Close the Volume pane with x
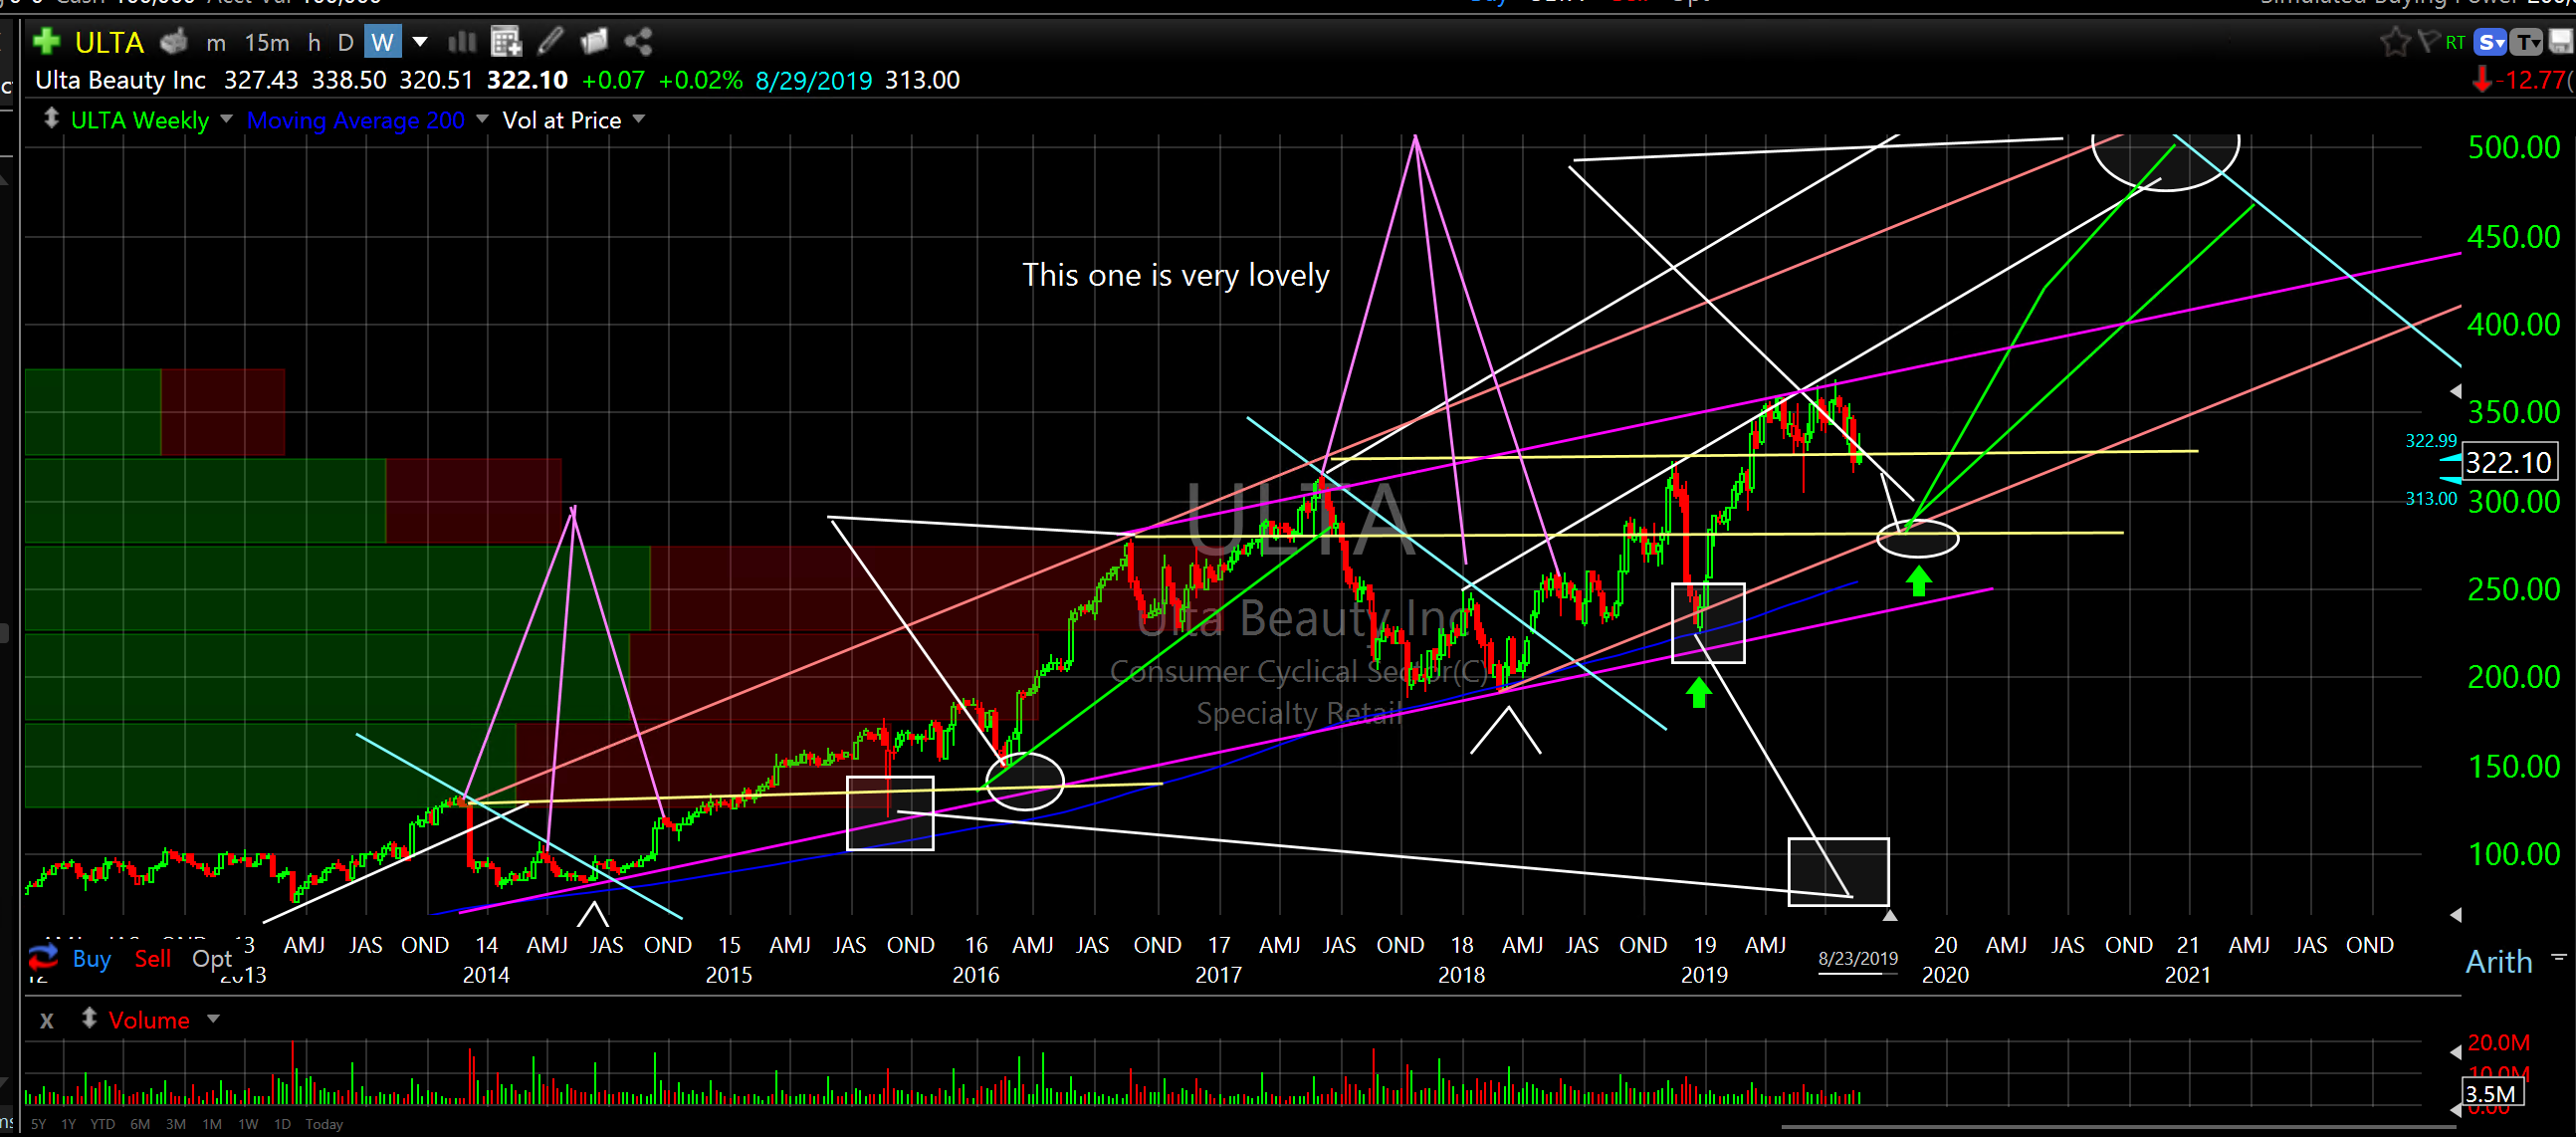 [46, 1021]
